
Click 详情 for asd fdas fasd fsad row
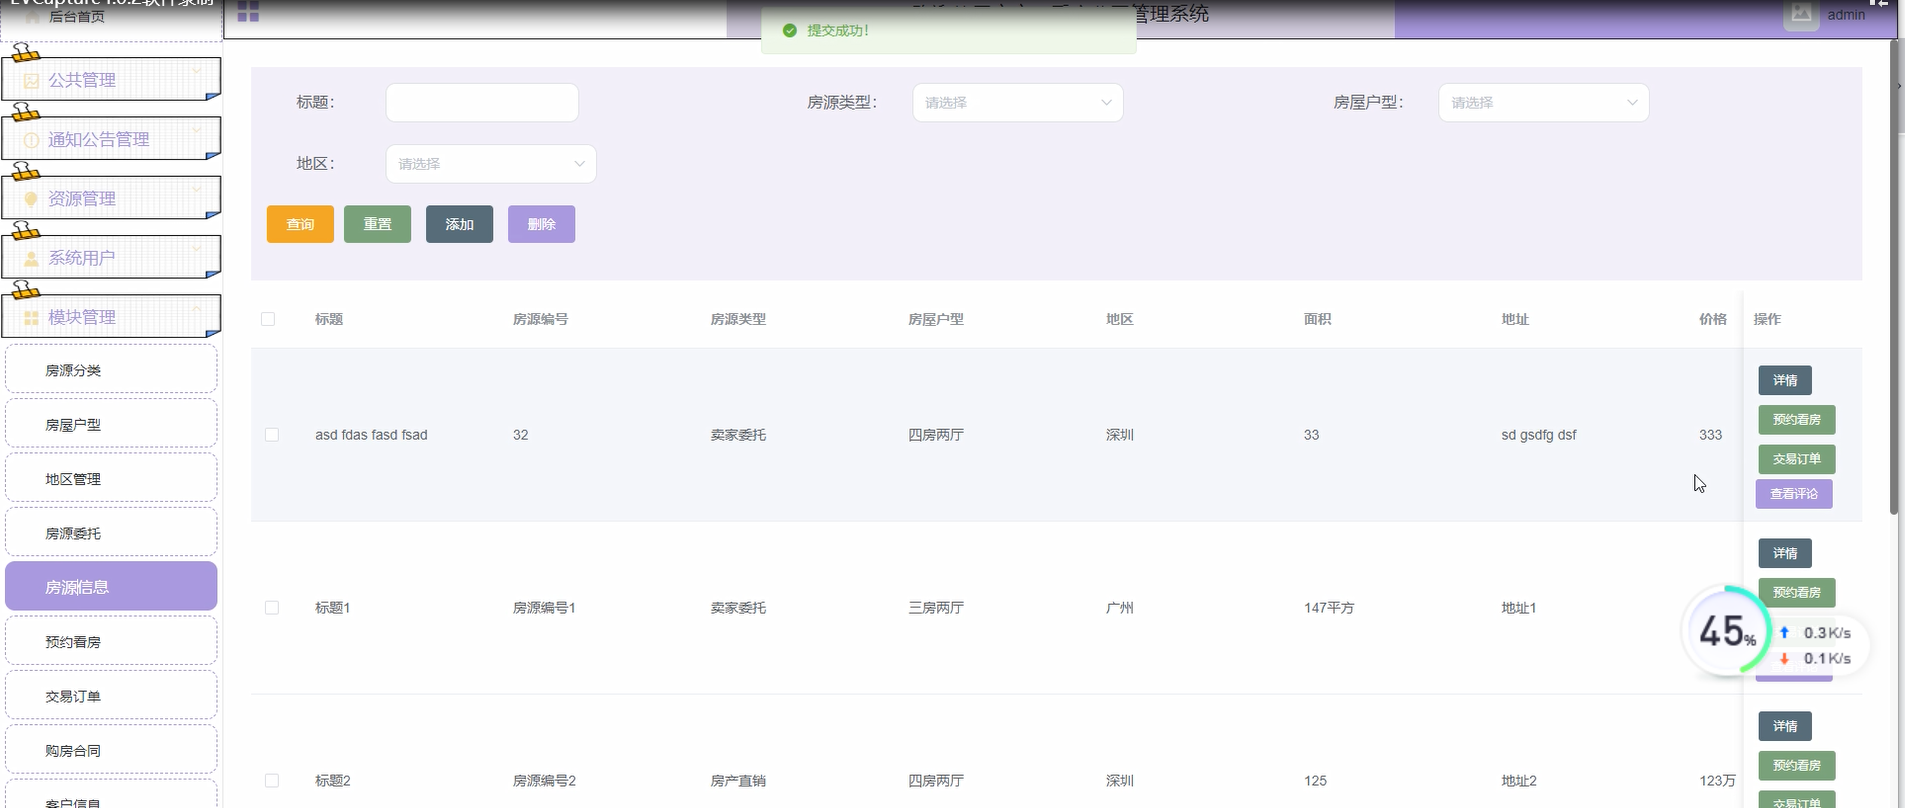[1785, 380]
